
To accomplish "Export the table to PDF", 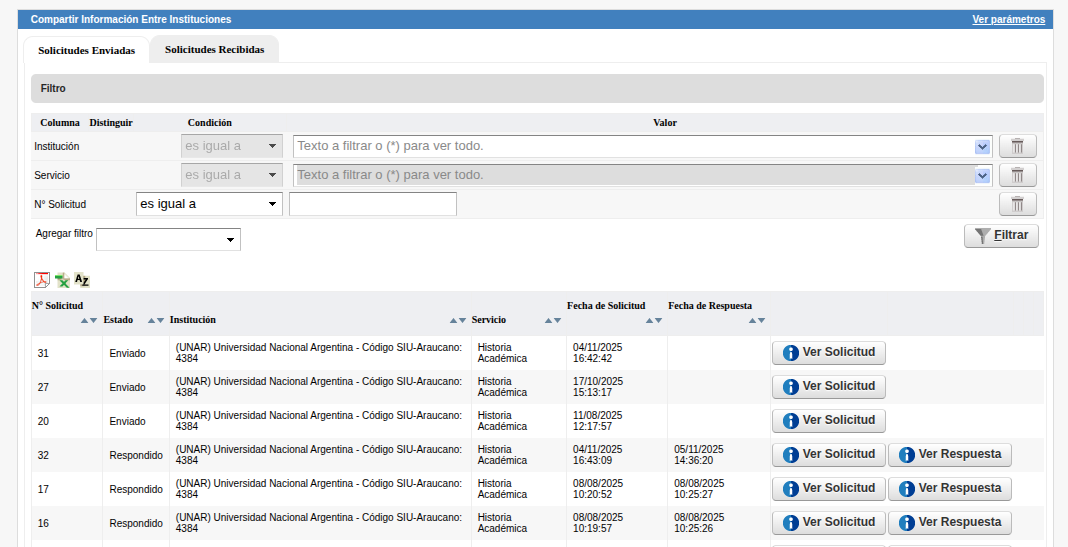I will click(42, 280).
